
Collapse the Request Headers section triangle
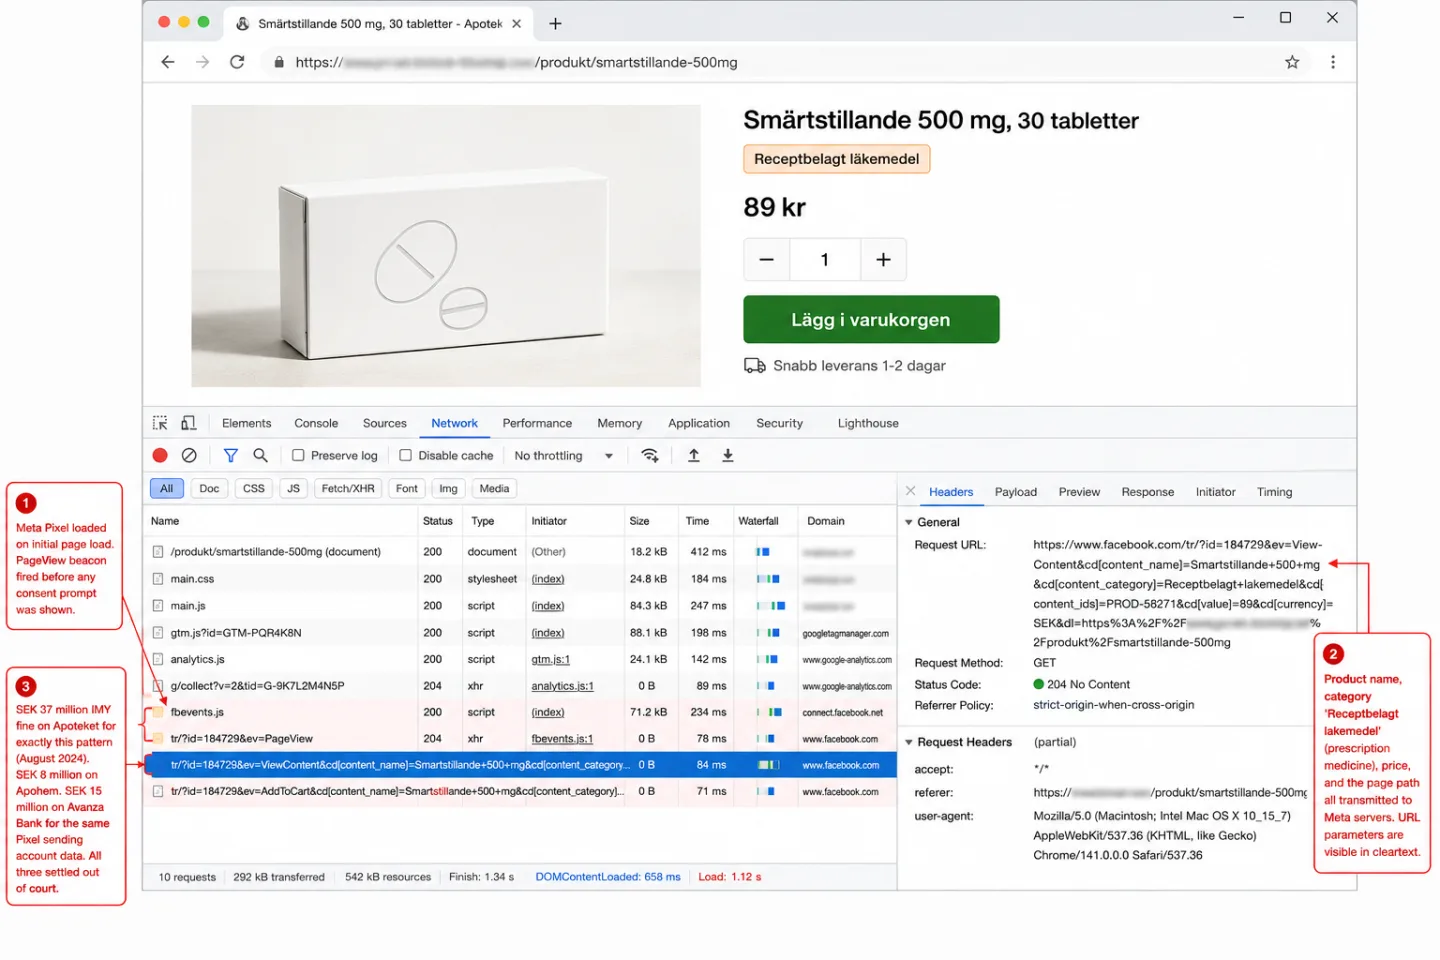(x=909, y=742)
